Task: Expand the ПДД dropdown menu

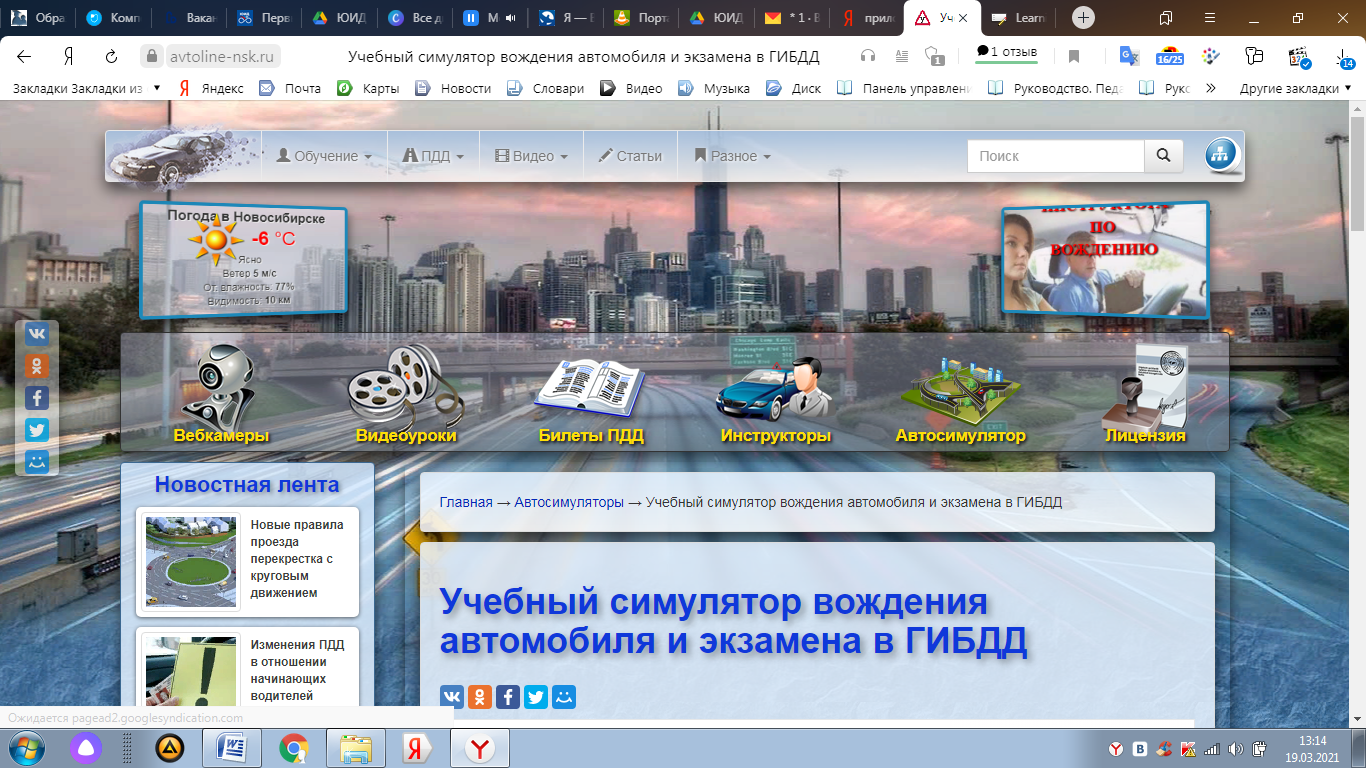Action: [x=434, y=156]
